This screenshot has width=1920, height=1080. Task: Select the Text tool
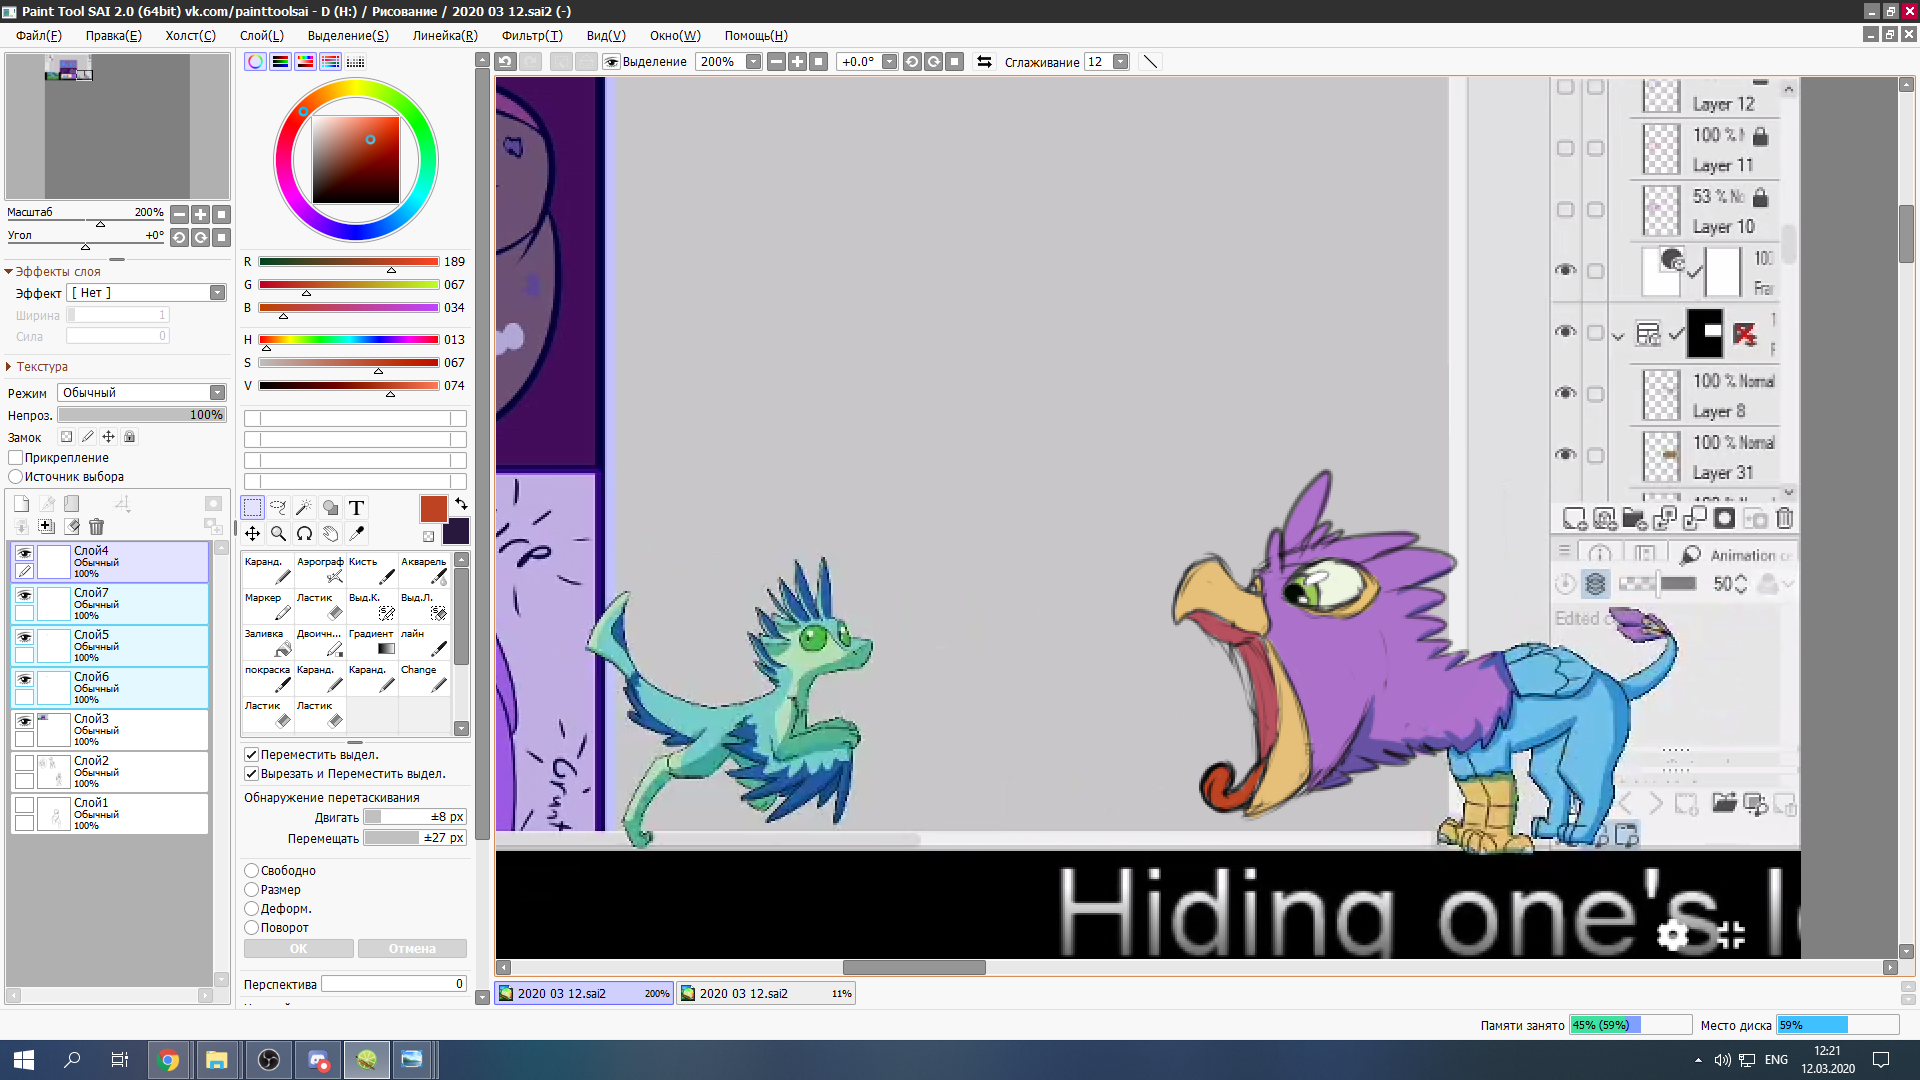(356, 508)
